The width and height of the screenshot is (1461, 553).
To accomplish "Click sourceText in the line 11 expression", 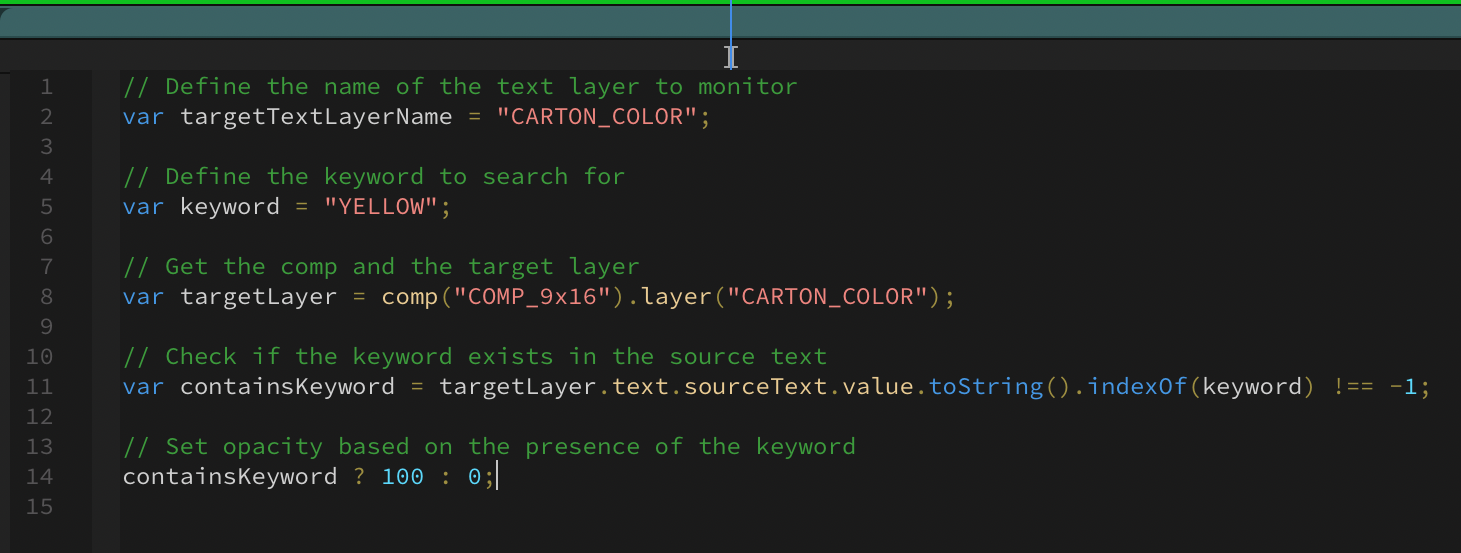I will point(755,386).
